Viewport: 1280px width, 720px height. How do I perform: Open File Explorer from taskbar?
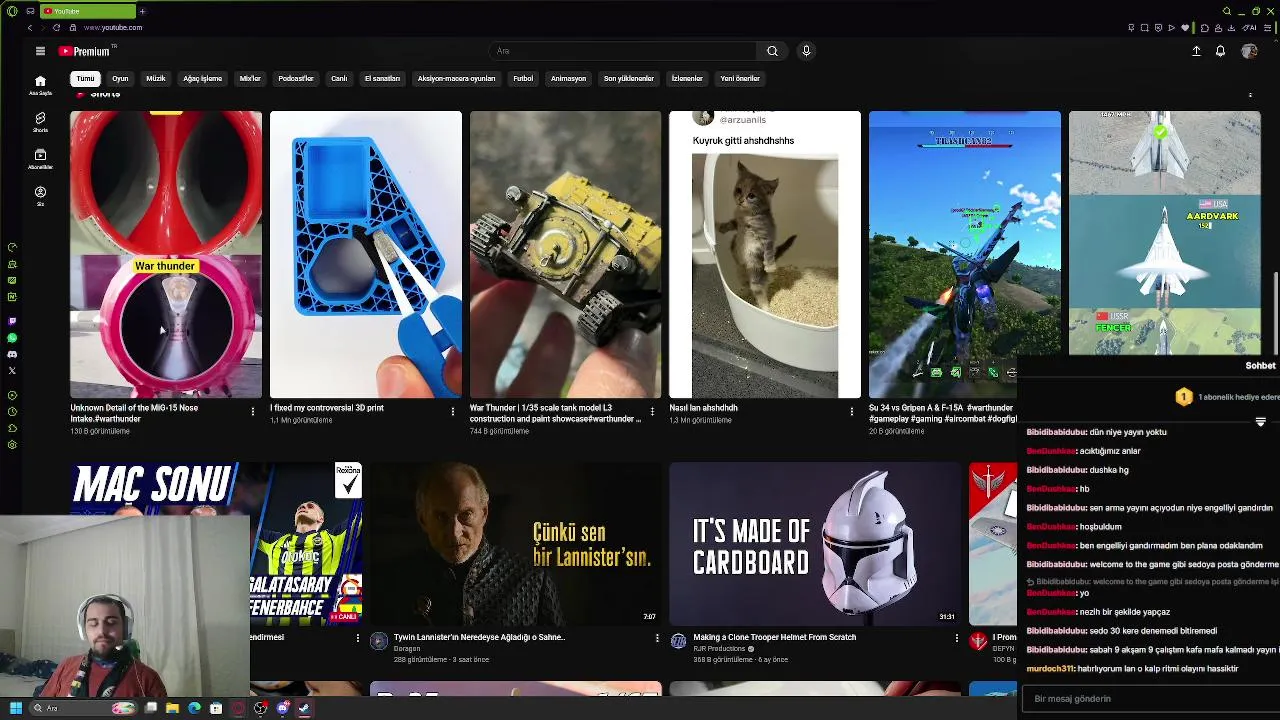coord(172,708)
